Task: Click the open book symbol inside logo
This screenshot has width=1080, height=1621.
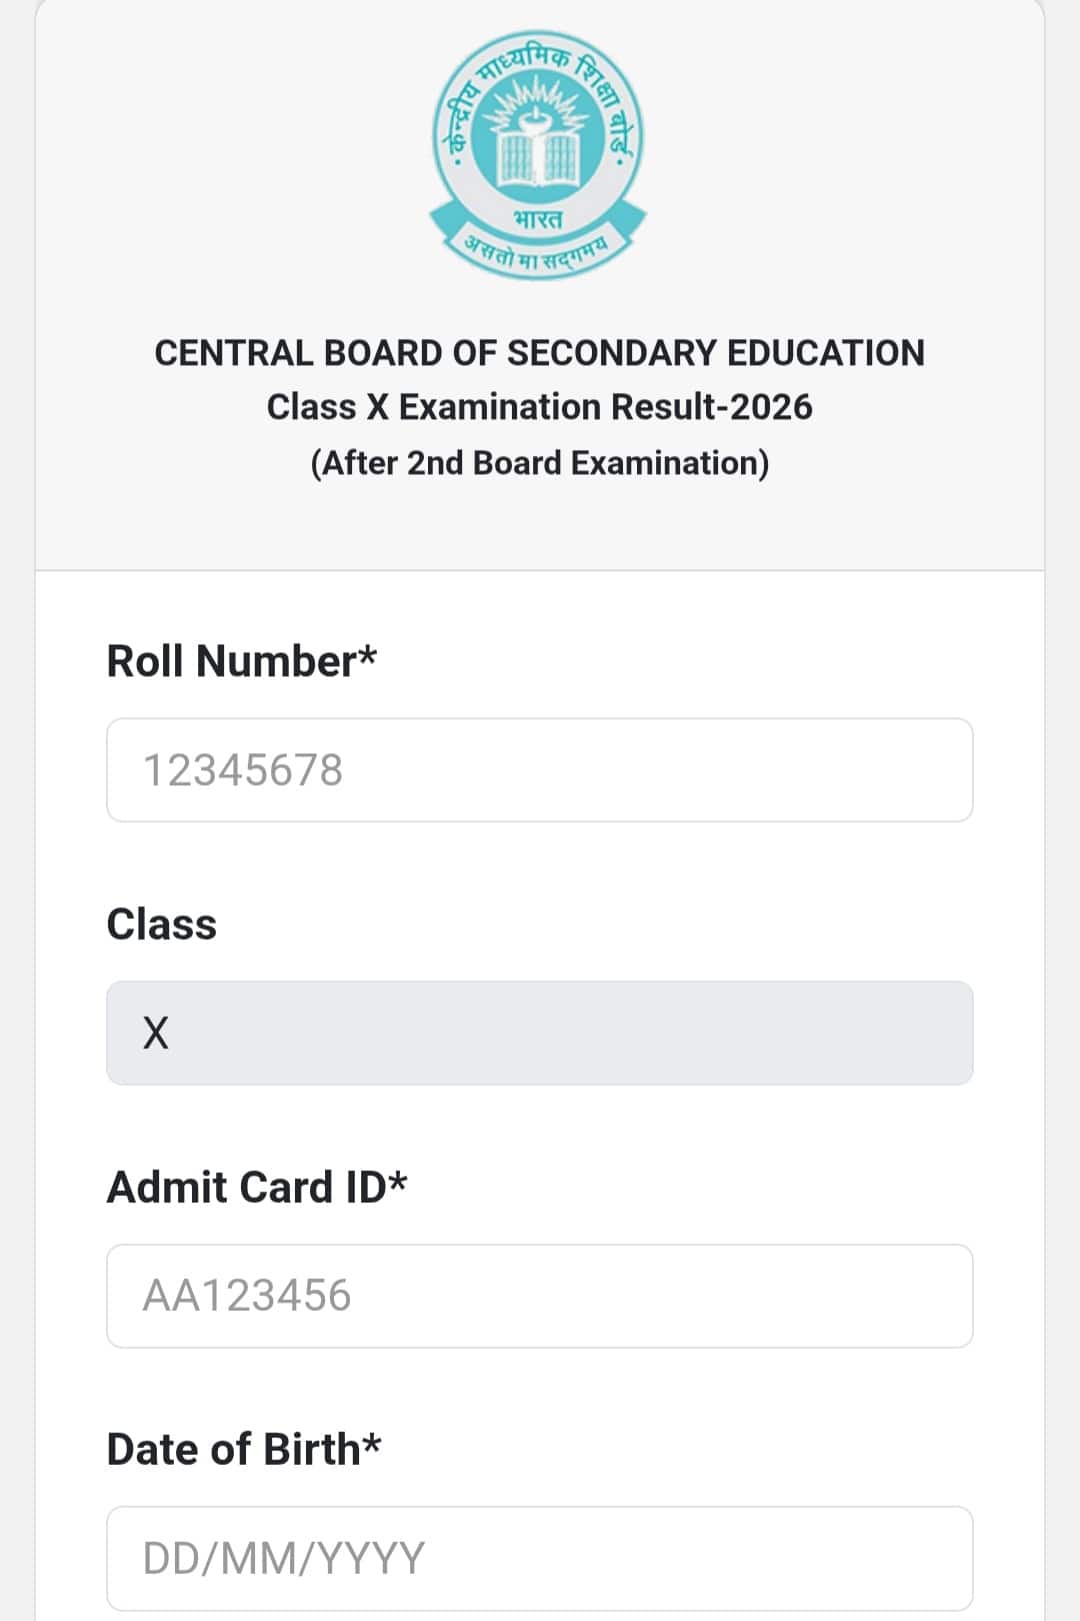Action: click(538, 158)
